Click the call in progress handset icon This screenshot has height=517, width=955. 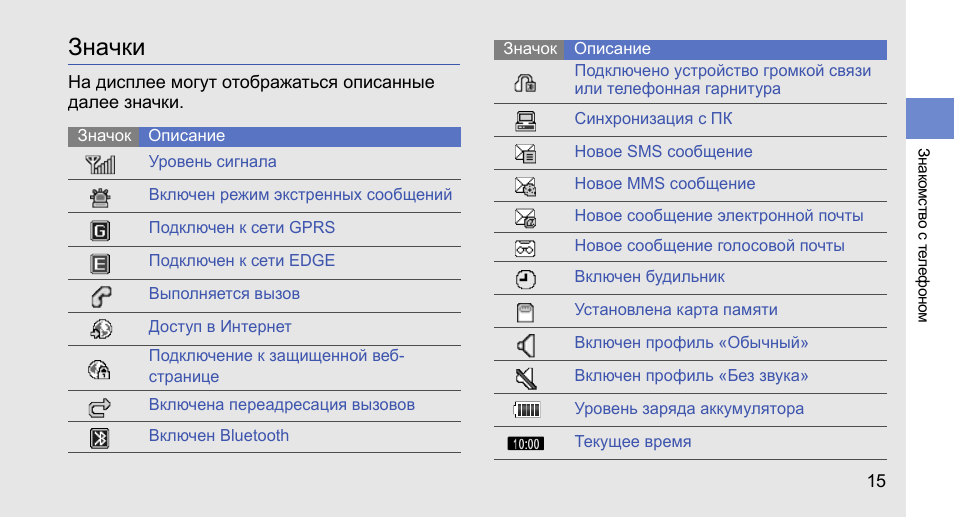tap(100, 297)
